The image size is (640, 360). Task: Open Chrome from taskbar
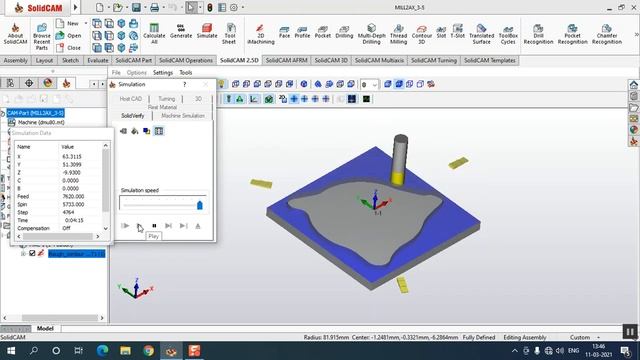pyautogui.click(x=149, y=351)
